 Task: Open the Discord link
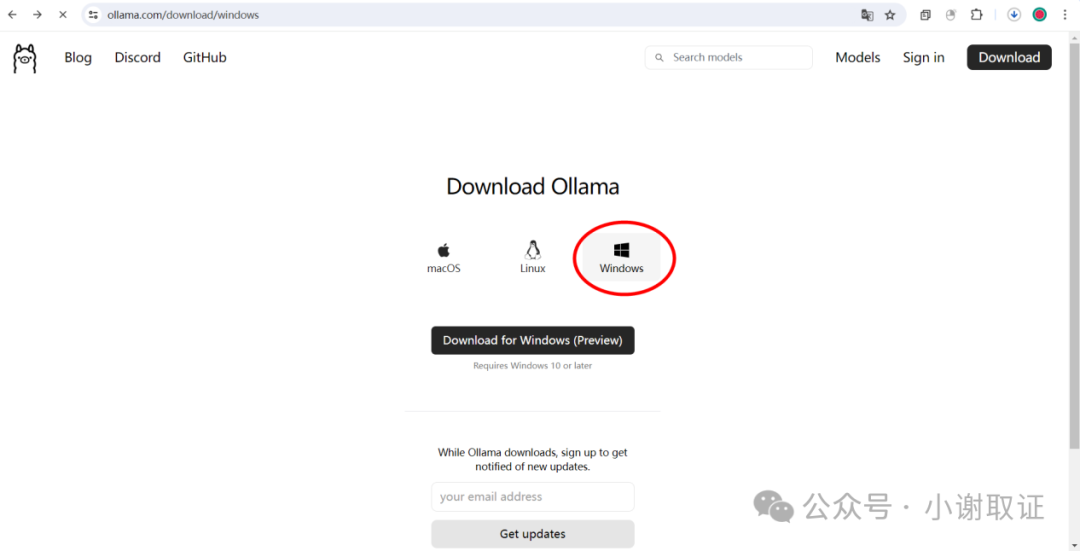click(138, 57)
